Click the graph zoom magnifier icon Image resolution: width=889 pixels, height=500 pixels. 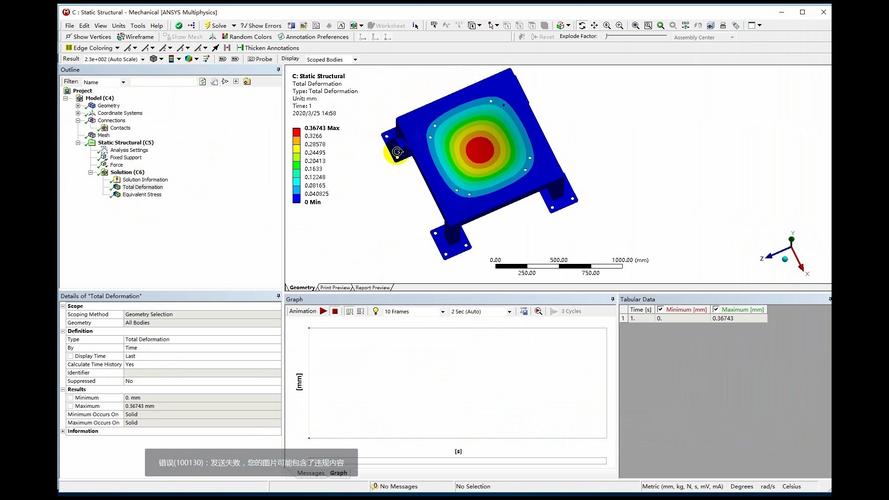pyautogui.click(x=538, y=311)
